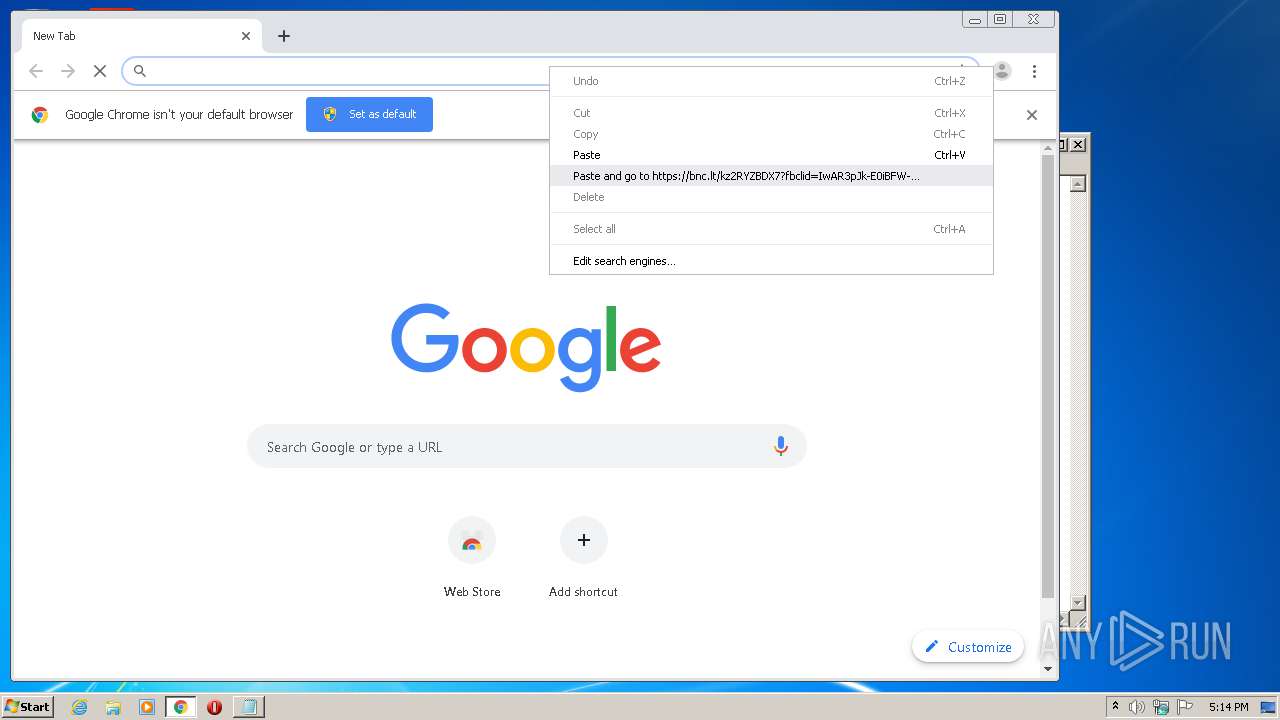Viewport: 1280px width, 720px height.
Task: Click the Set as default button
Action: coord(369,114)
